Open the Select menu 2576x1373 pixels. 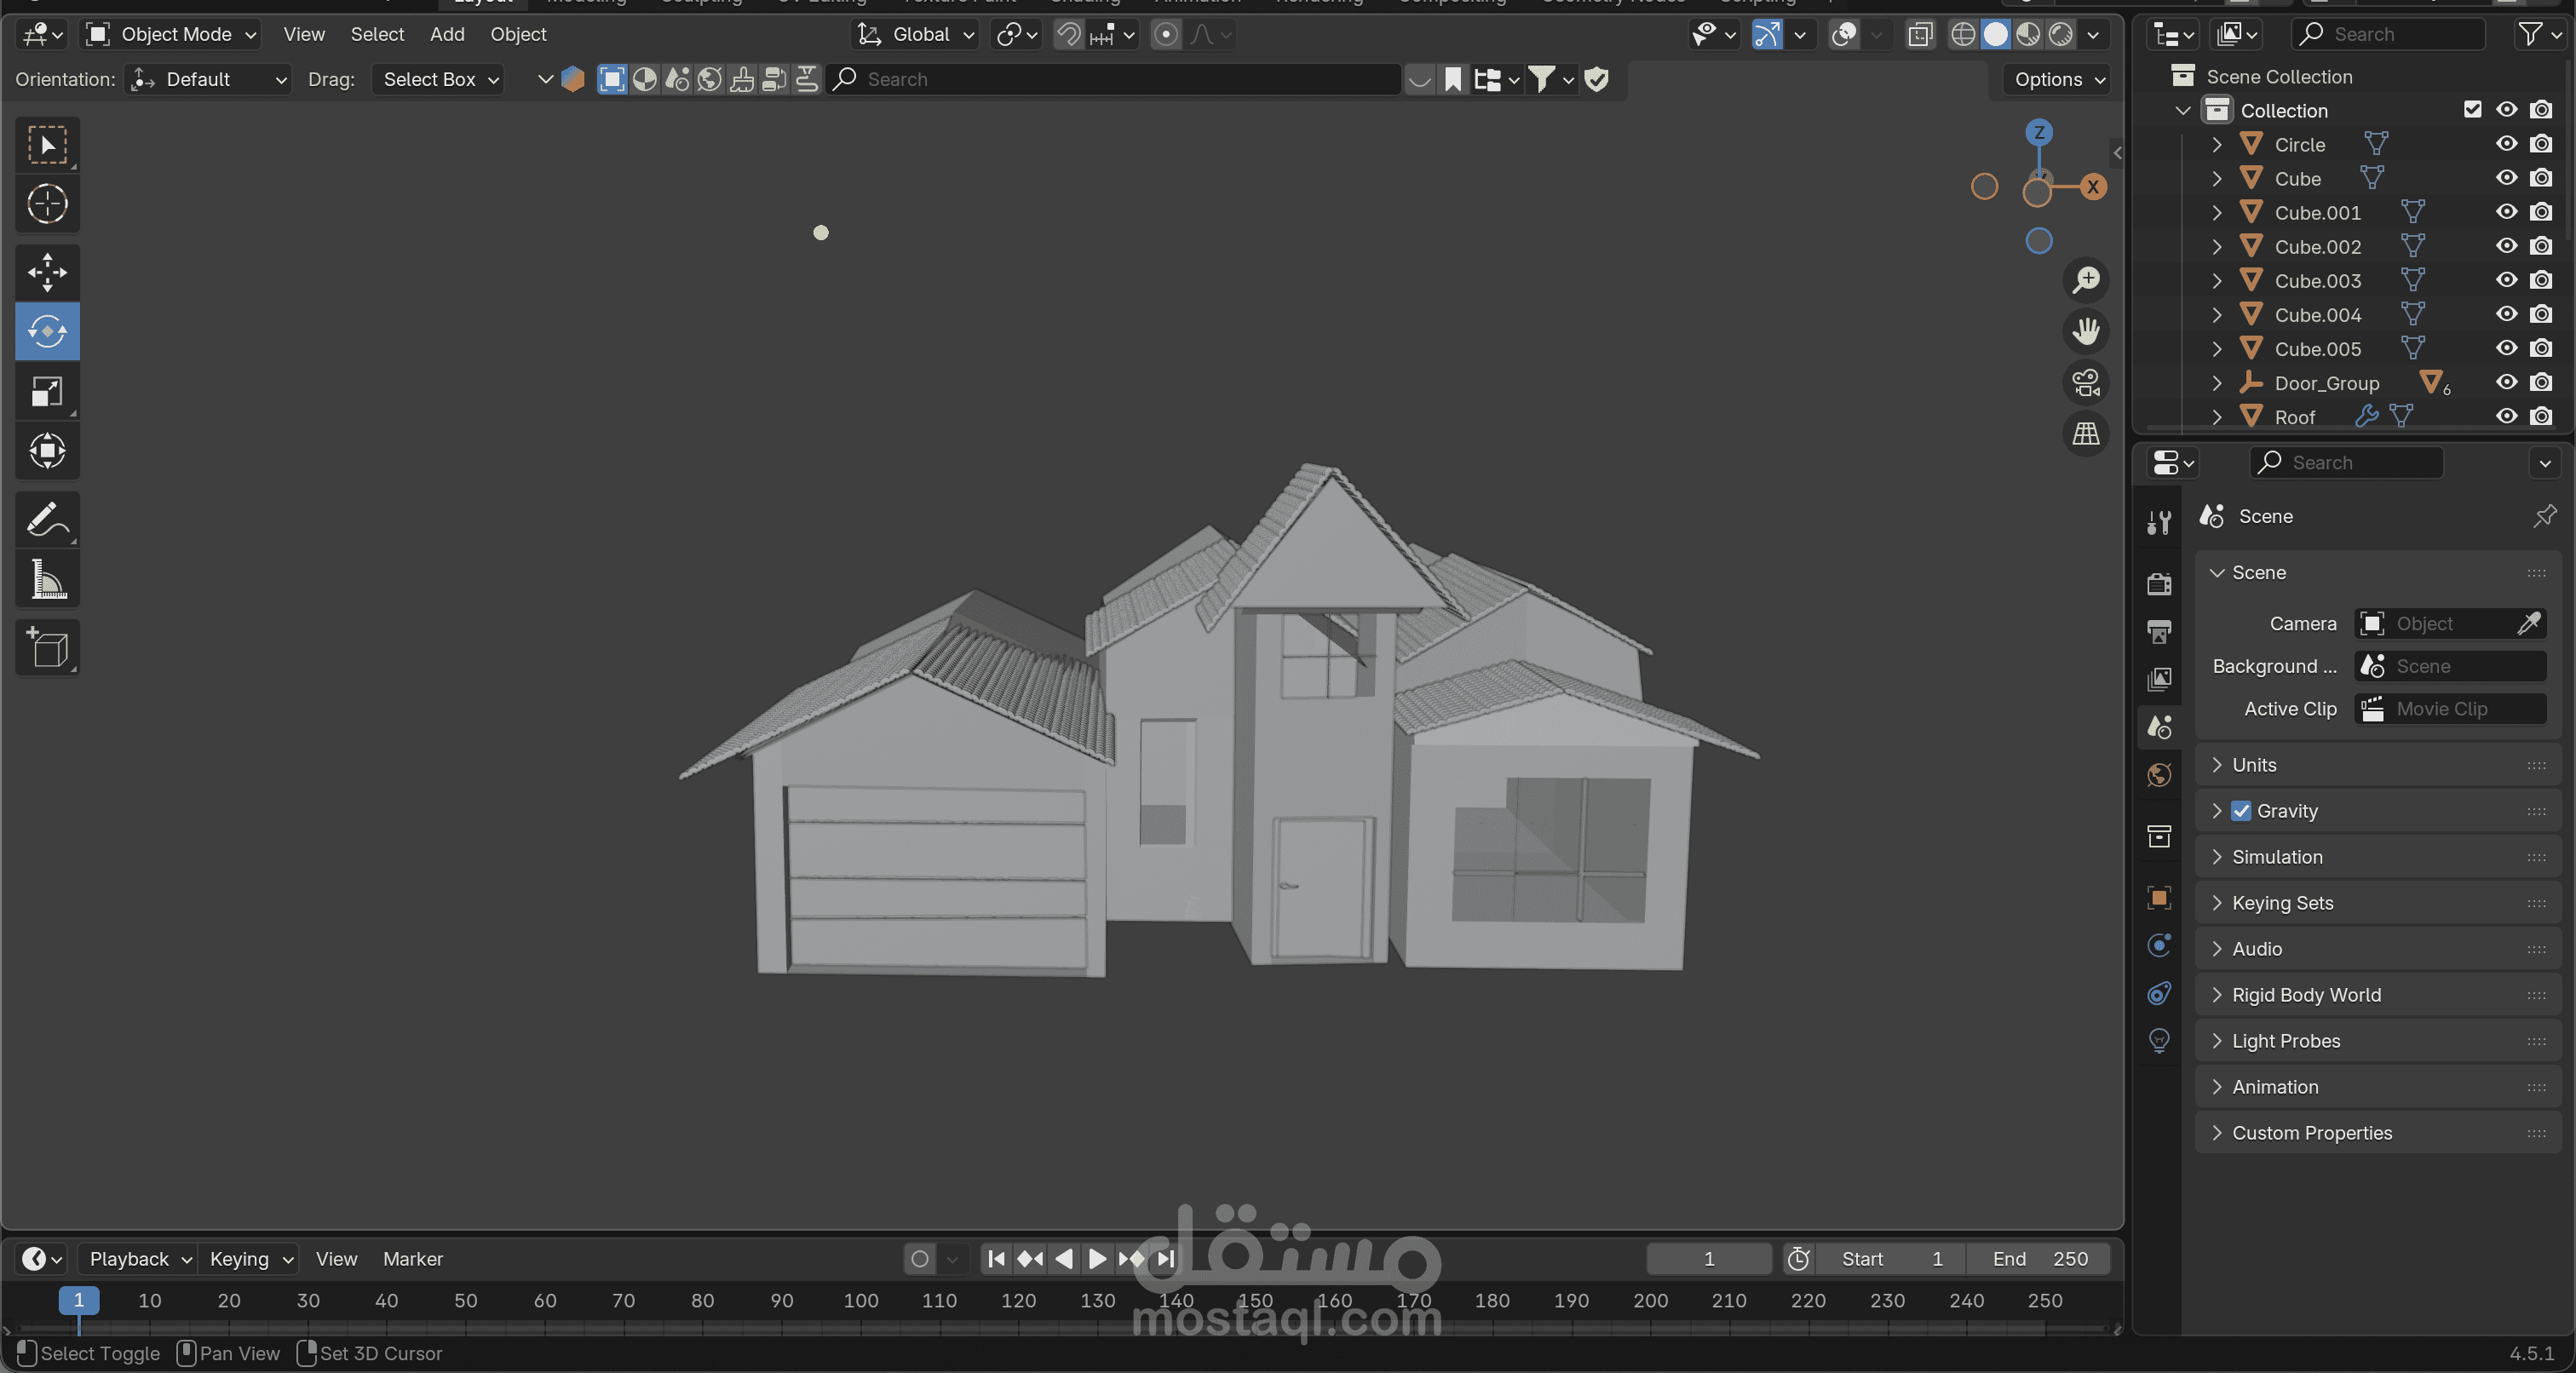click(x=377, y=35)
